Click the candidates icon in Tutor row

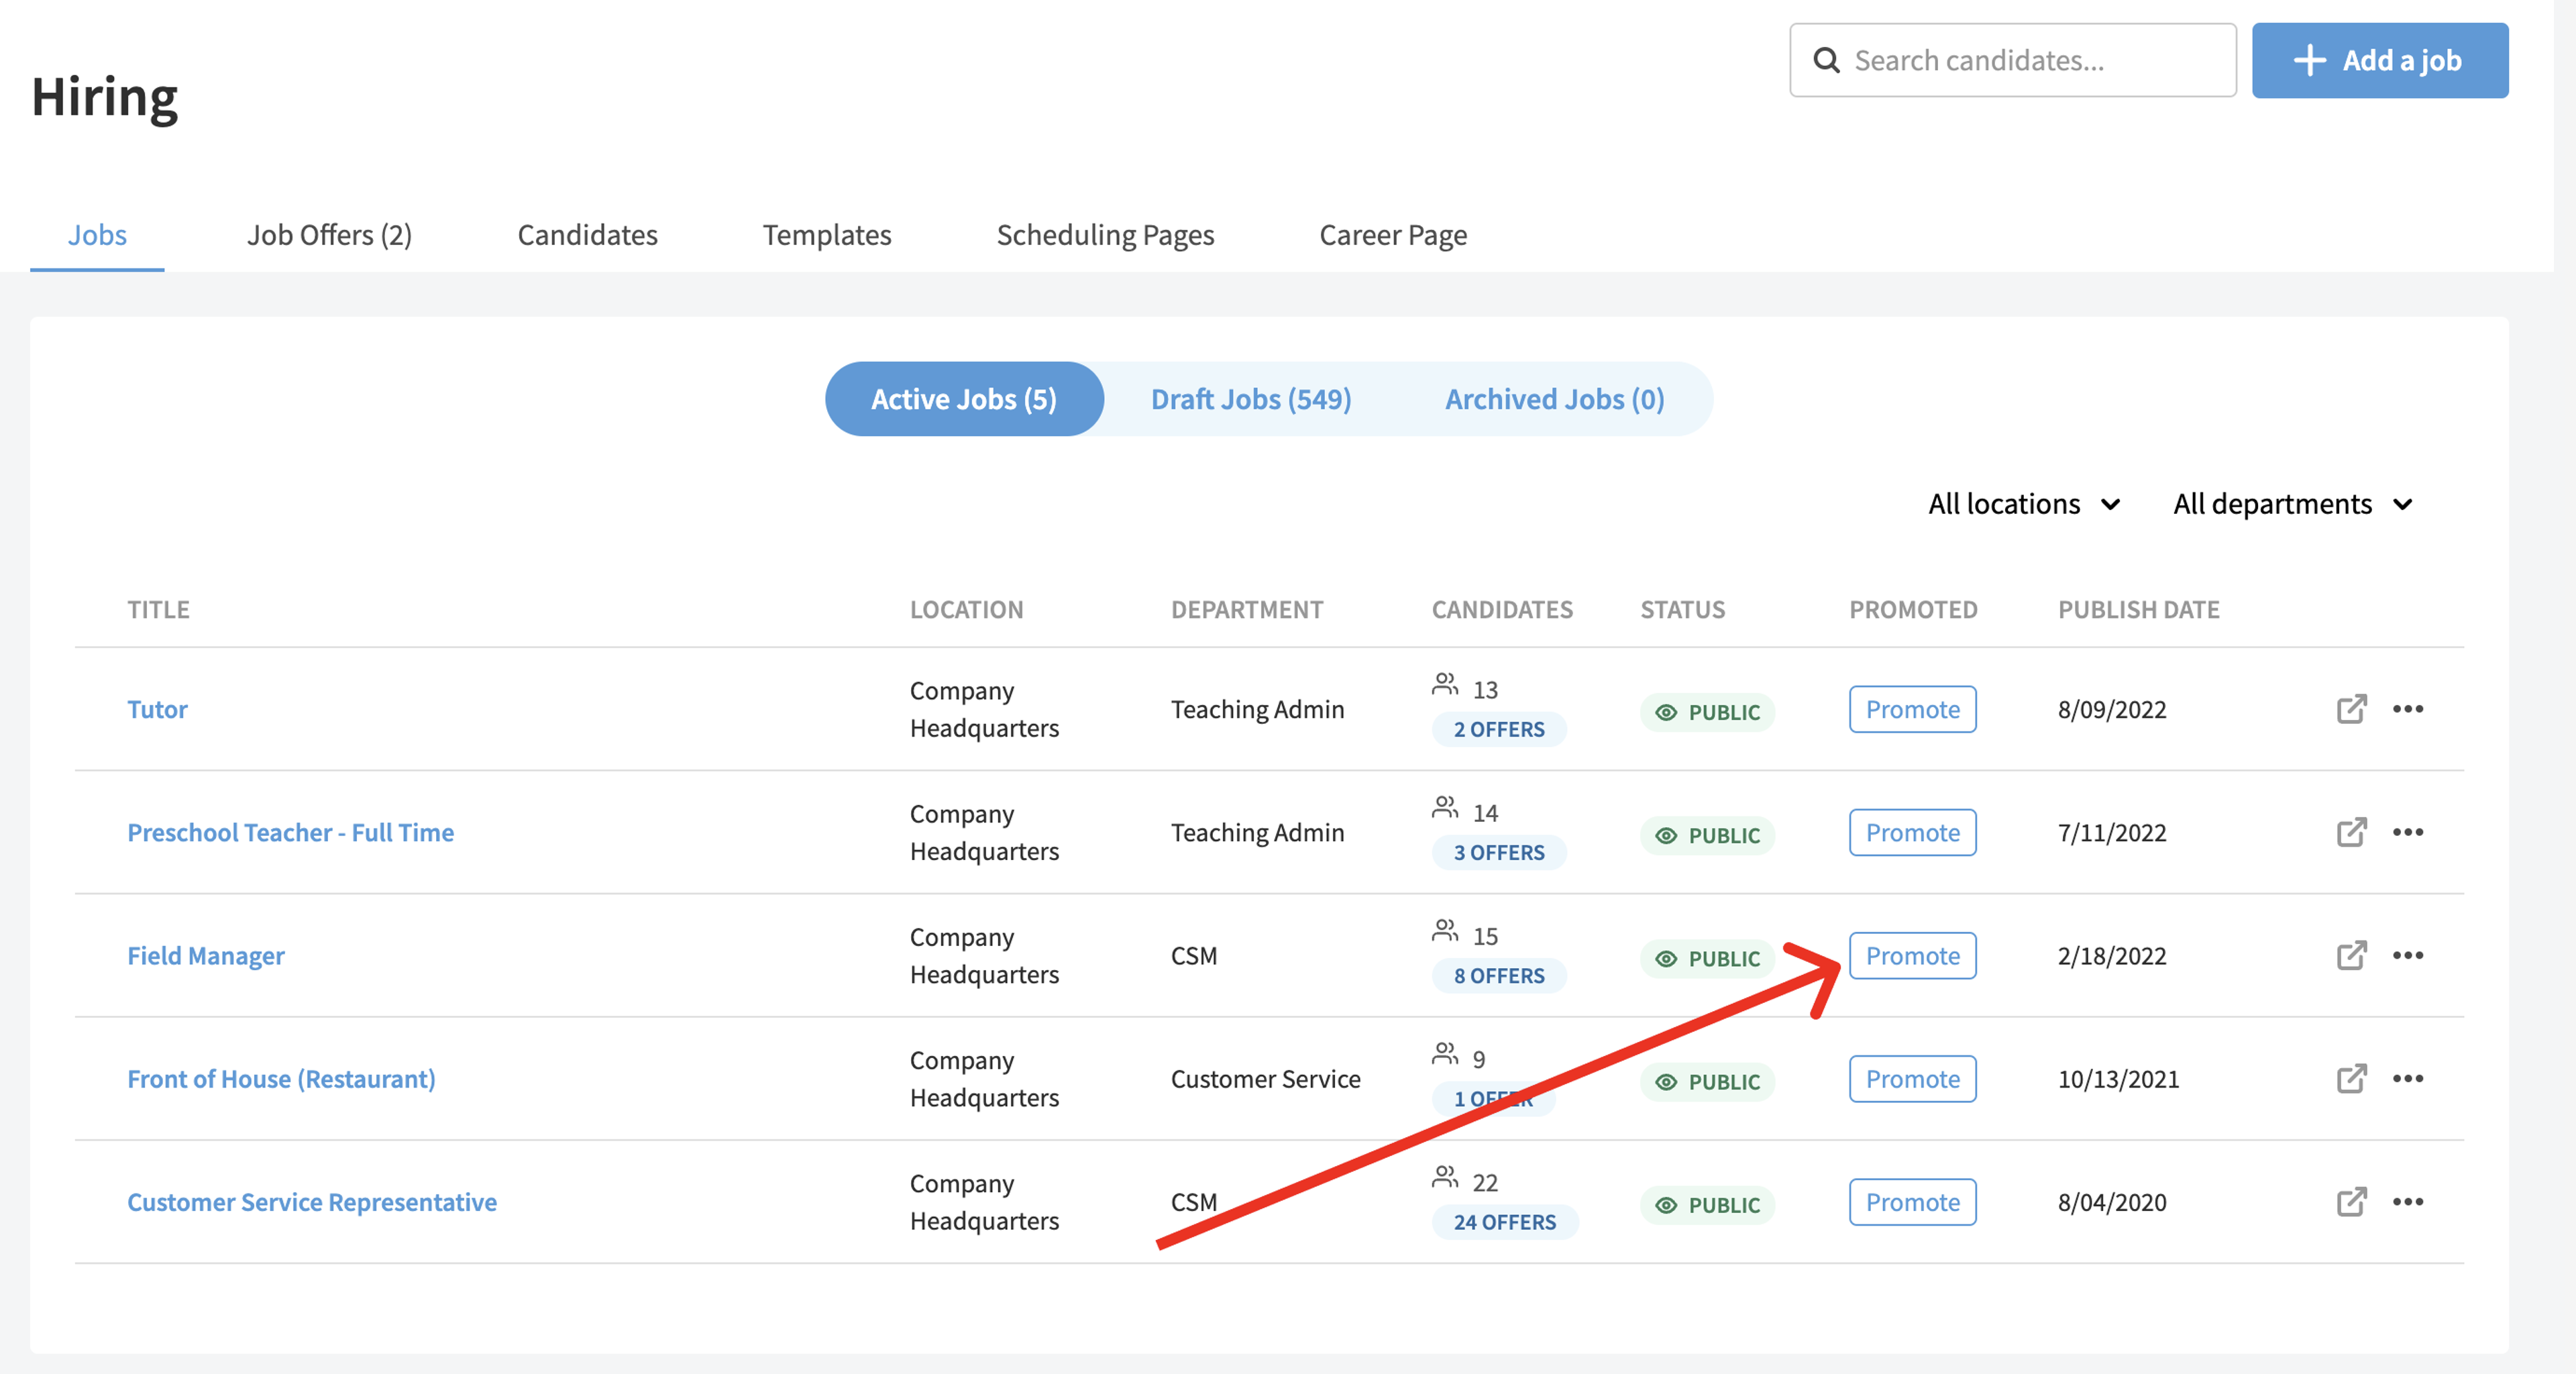pyautogui.click(x=1445, y=685)
